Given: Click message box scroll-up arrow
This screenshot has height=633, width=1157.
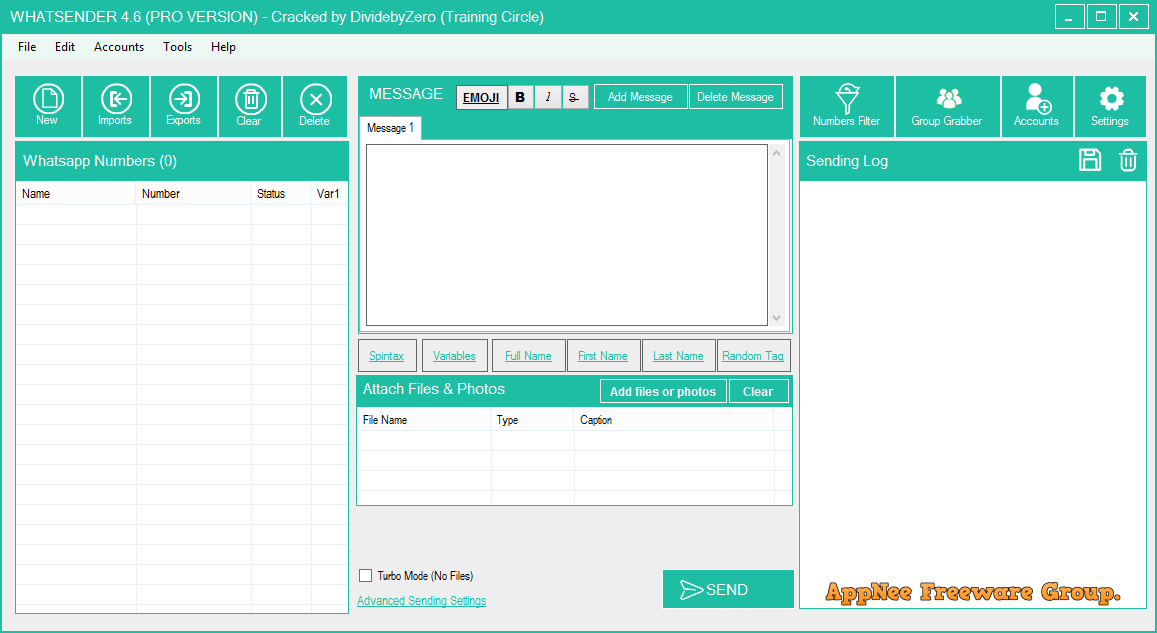Looking at the screenshot, I should [776, 153].
